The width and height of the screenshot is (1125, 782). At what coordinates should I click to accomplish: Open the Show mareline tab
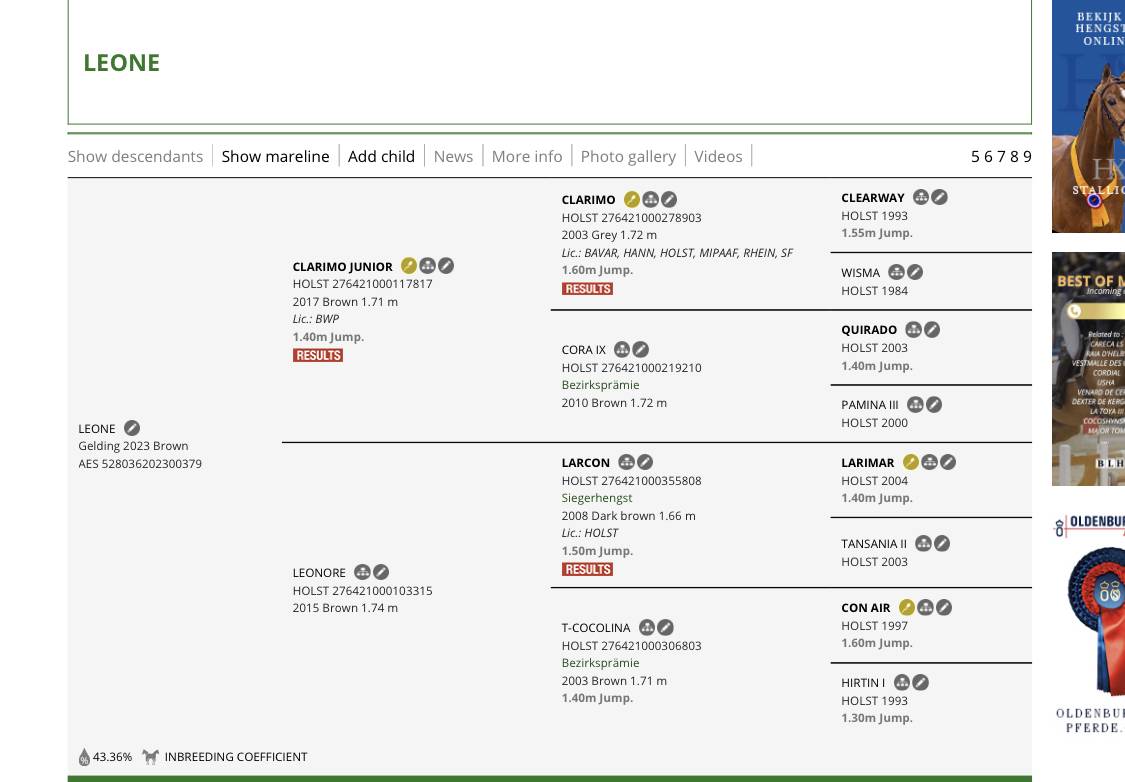275,156
